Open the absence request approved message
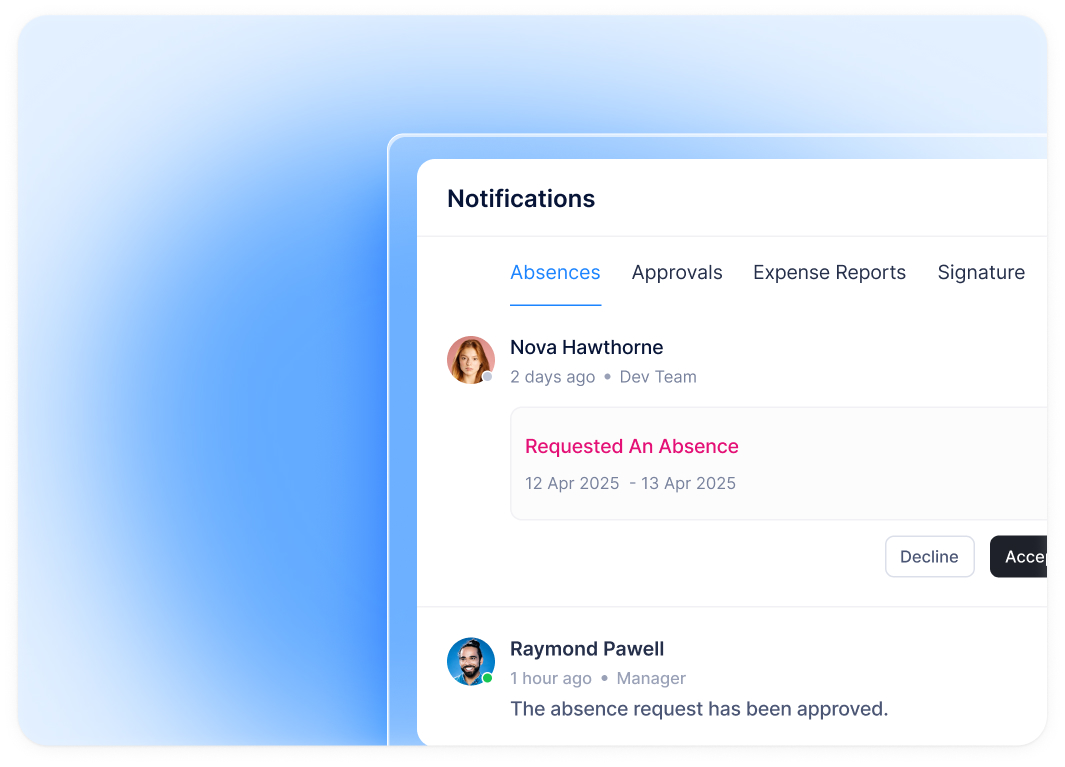Image resolution: width=1065 pixels, height=767 pixels. coord(699,709)
